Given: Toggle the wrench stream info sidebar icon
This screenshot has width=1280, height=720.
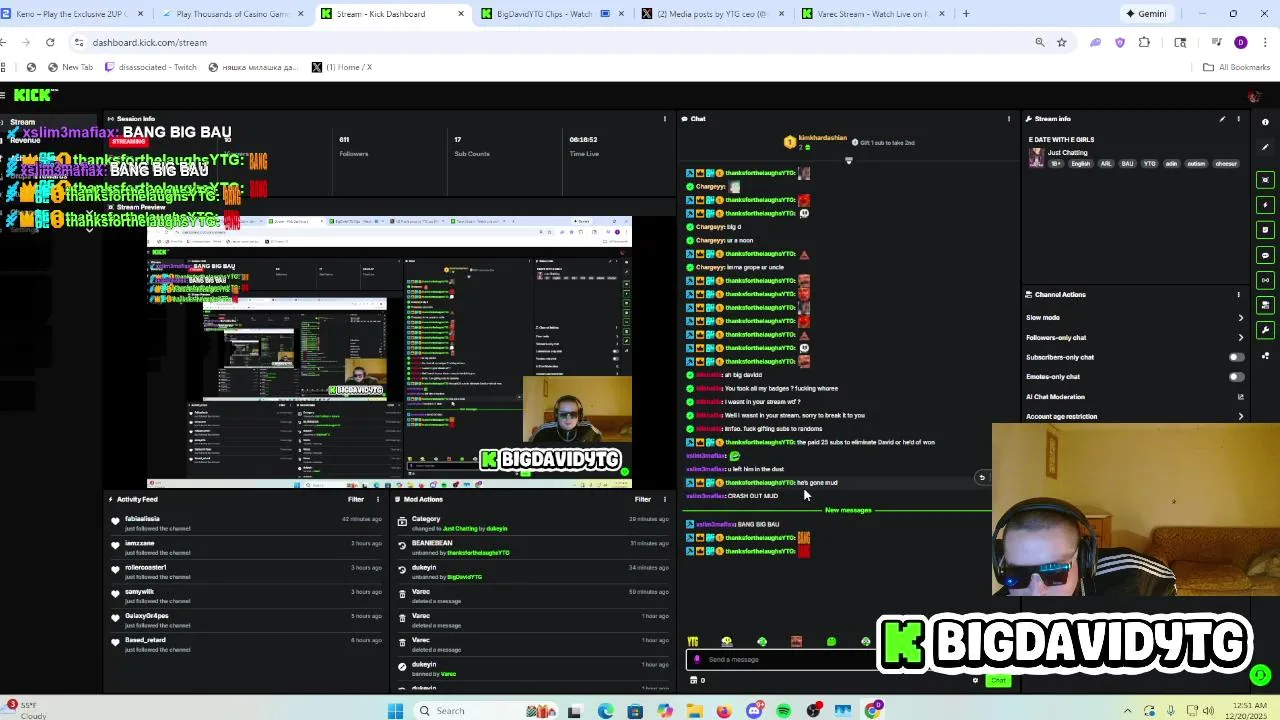Looking at the screenshot, I should coord(1265,330).
